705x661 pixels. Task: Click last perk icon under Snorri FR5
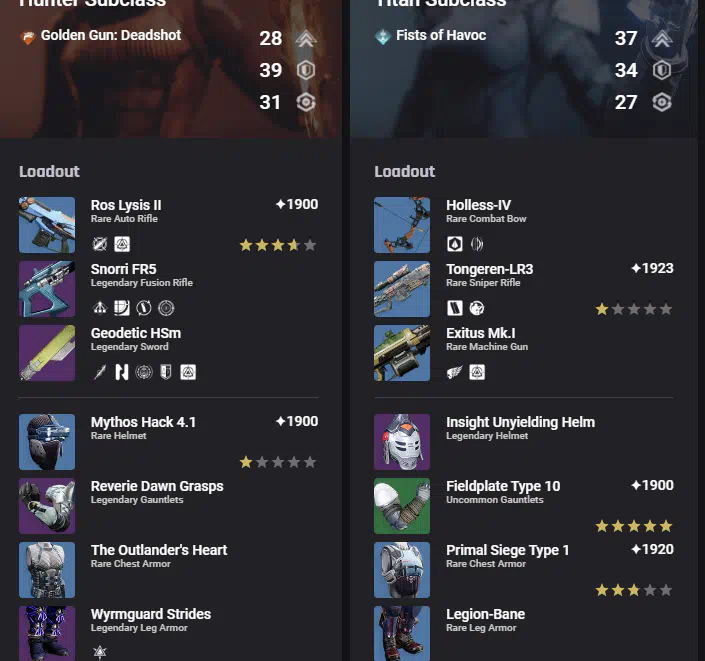pyautogui.click(x=166, y=308)
